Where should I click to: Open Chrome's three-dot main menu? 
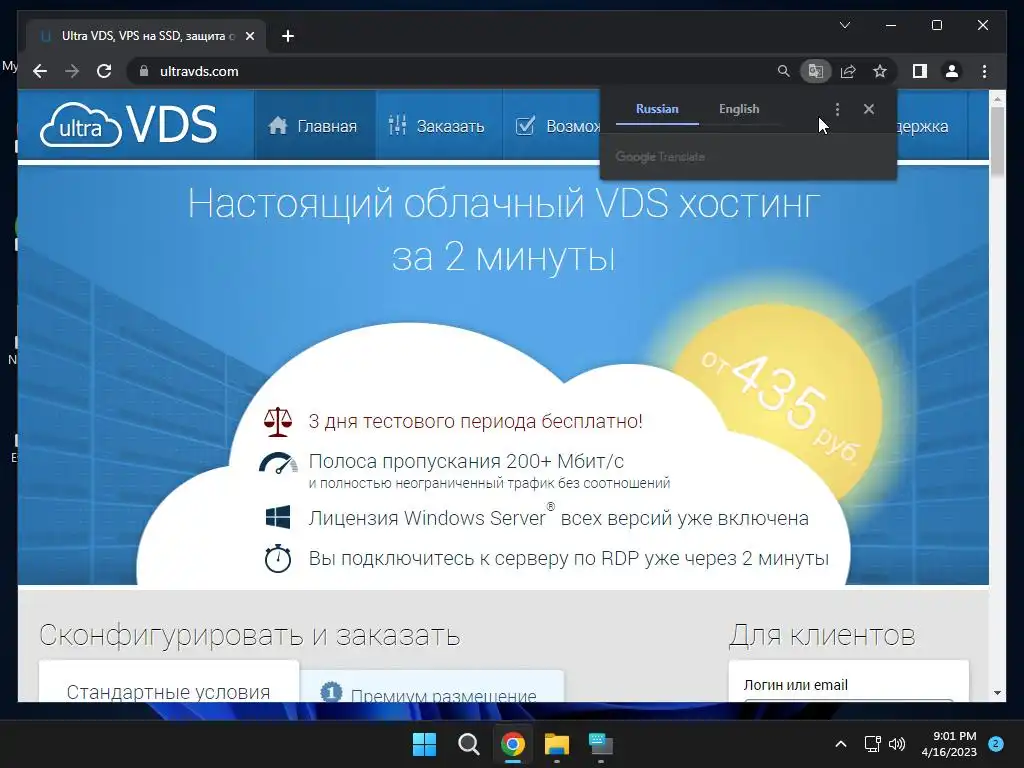984,71
